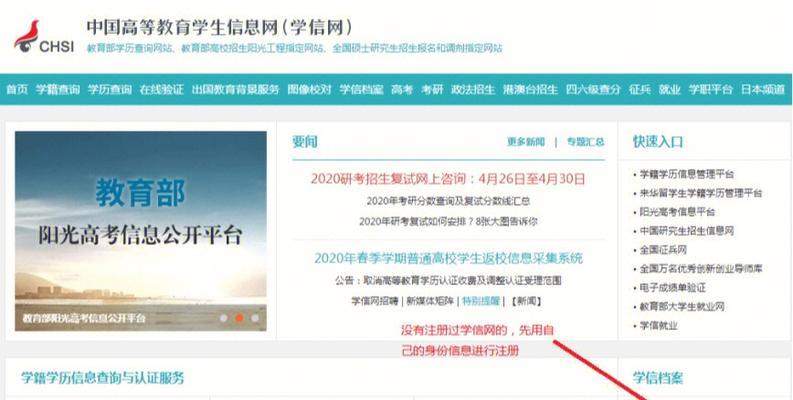This screenshot has height=400, width=793.
Task: Click the 更多新闻 link
Action: 526,142
